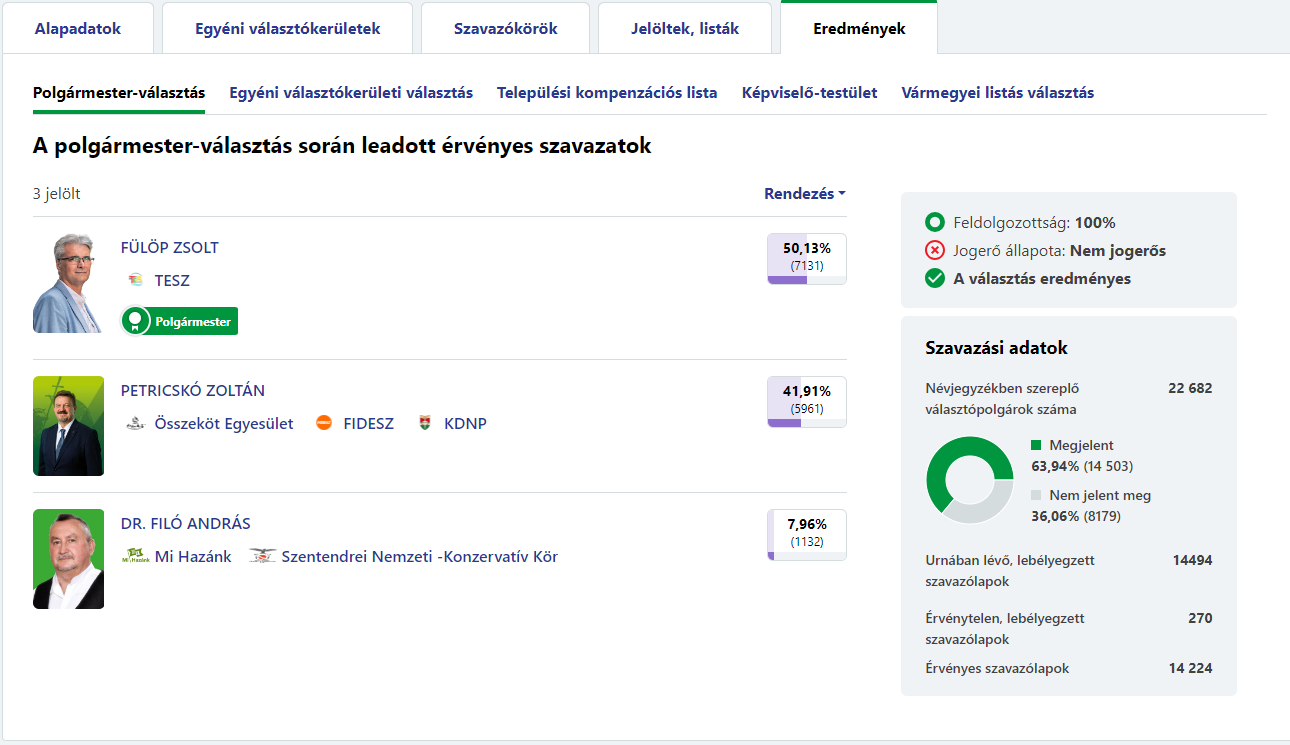Click the Mi Hazánk party logo

tap(134, 556)
